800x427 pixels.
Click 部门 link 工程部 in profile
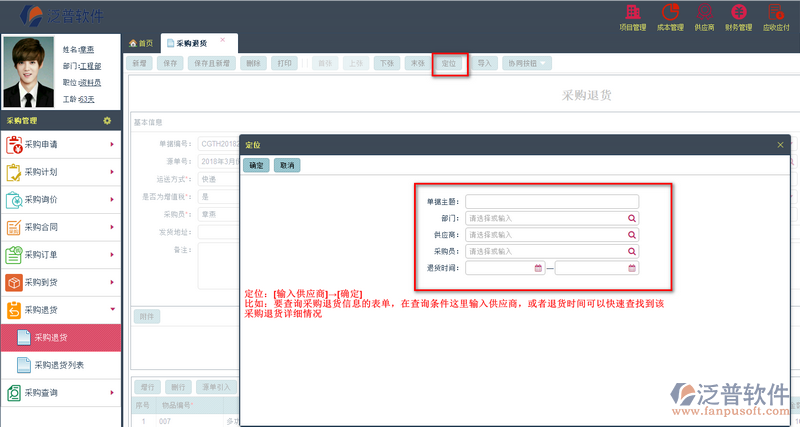tap(90, 66)
